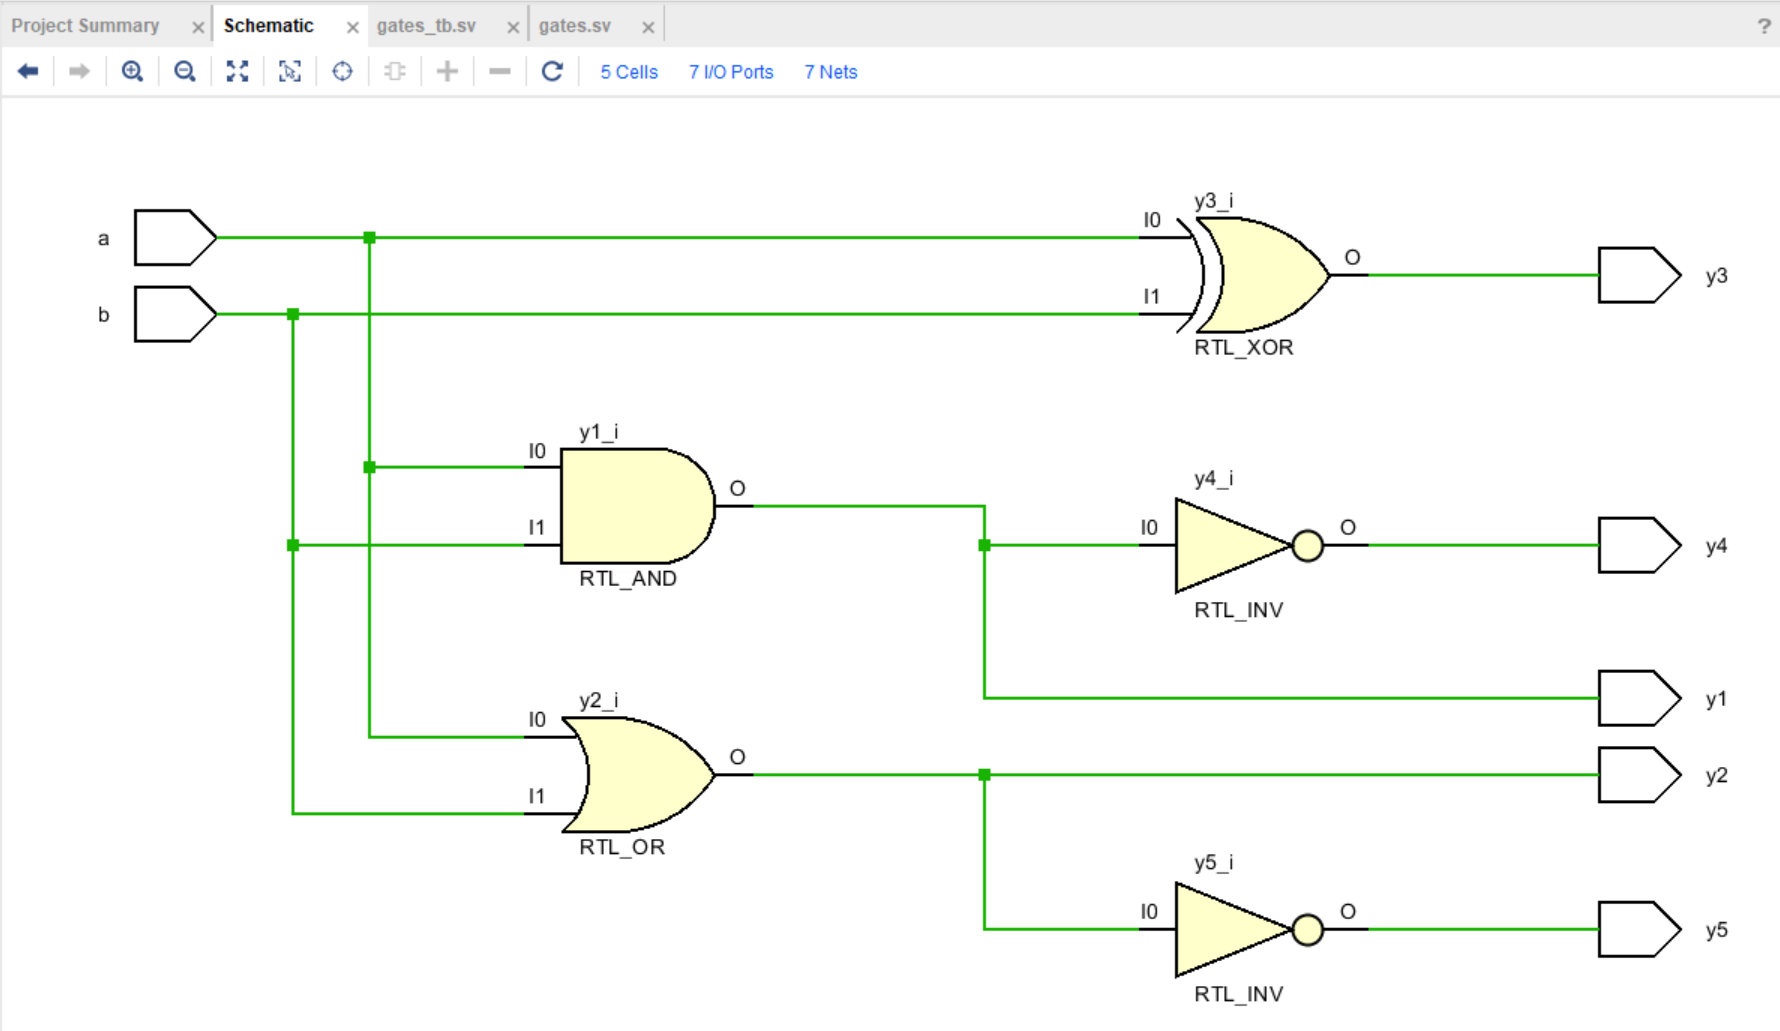Switch to the gates.sv tab
Viewport: 1780px width, 1031px height.
tap(575, 26)
